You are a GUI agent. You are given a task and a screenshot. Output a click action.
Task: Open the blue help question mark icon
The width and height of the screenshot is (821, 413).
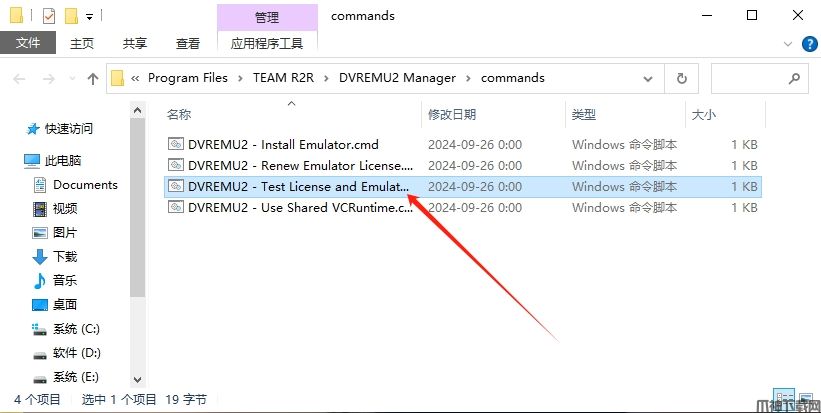809,44
